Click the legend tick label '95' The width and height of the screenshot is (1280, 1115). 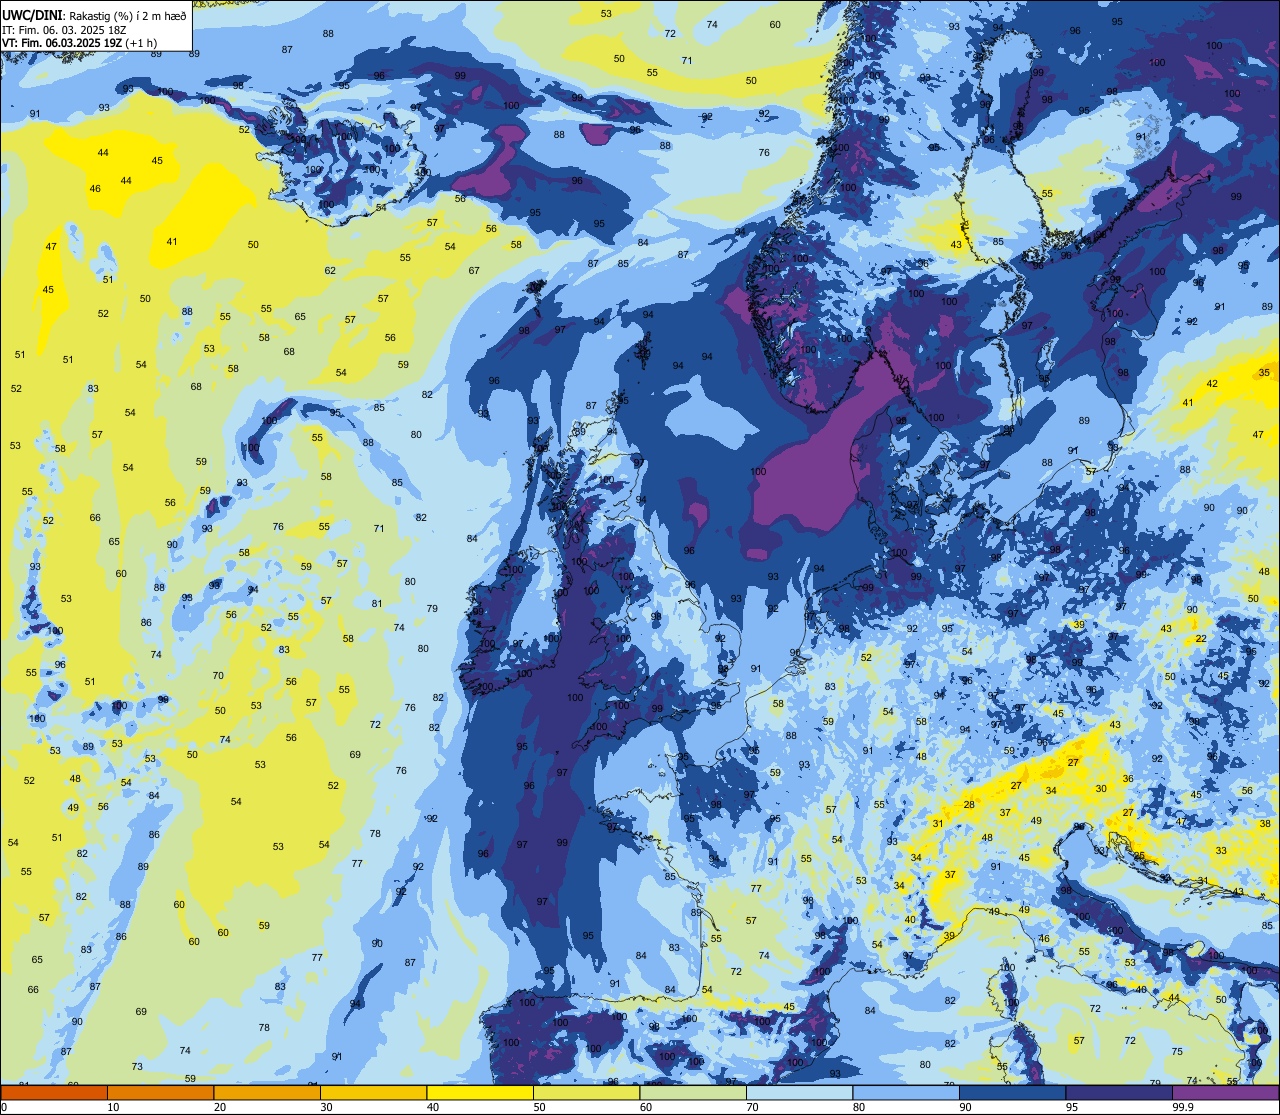click(1072, 1107)
